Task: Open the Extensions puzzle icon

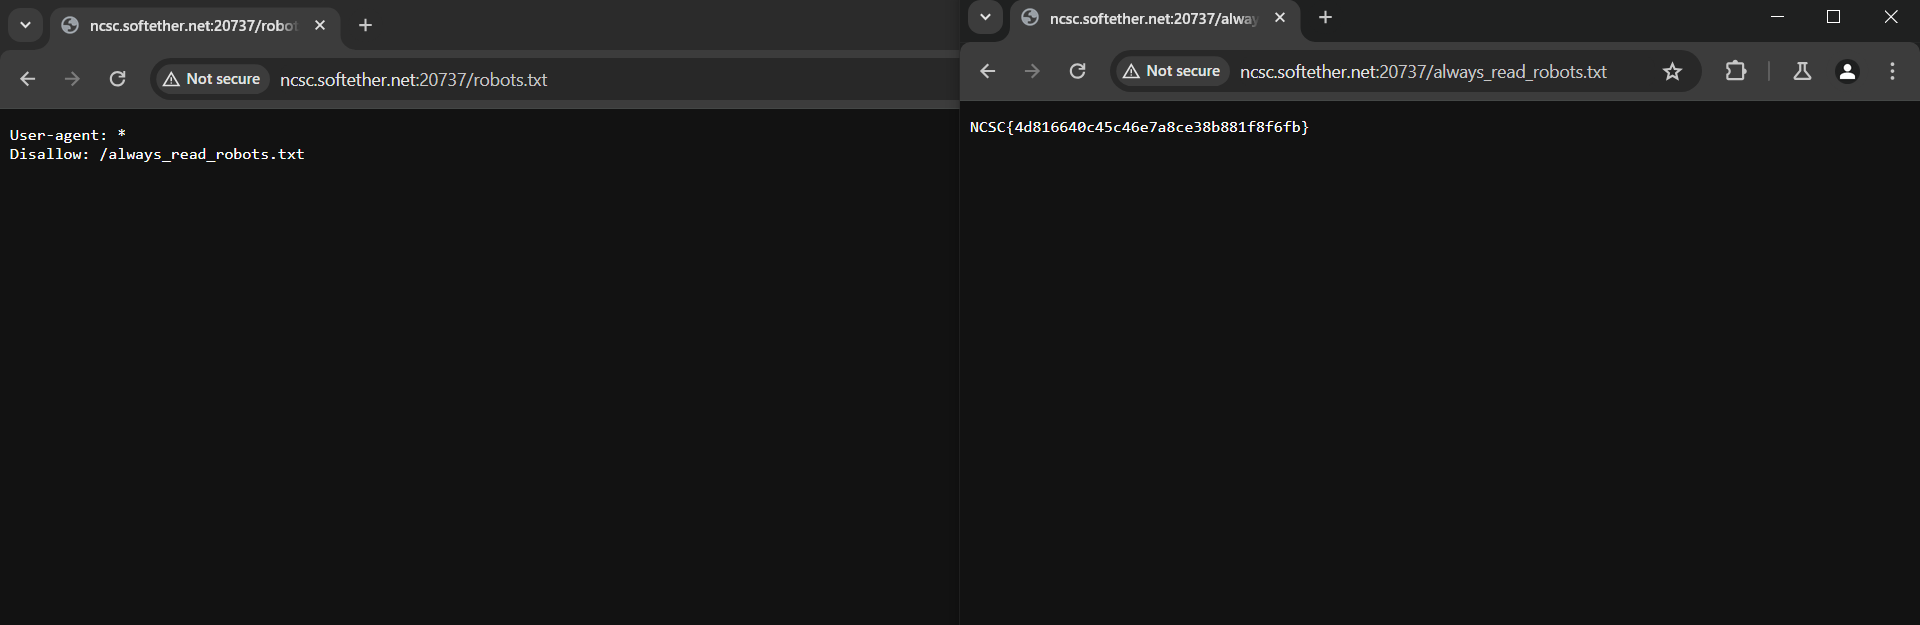Action: coord(1736,71)
